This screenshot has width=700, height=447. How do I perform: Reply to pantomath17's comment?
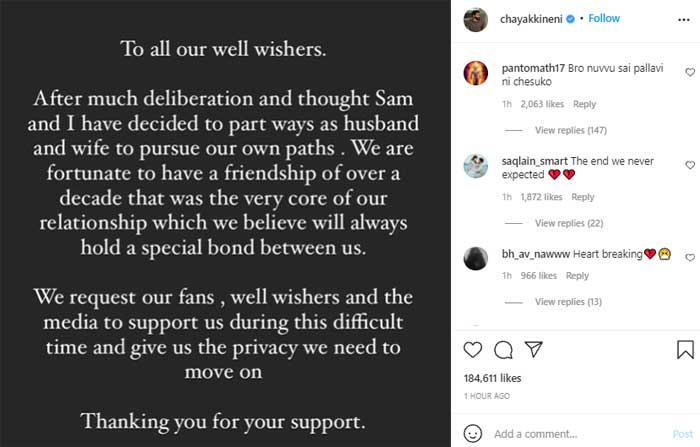click(584, 104)
